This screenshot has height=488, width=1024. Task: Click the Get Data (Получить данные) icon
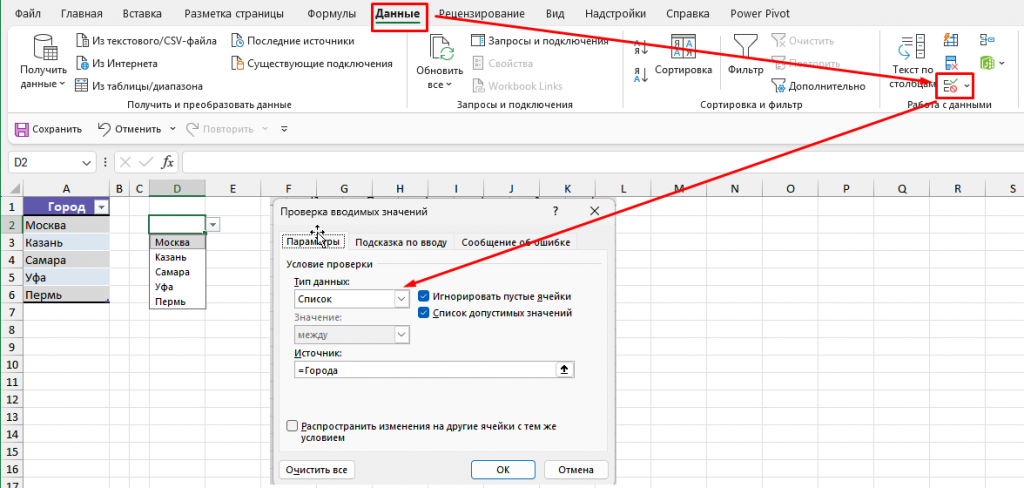[x=45, y=52]
